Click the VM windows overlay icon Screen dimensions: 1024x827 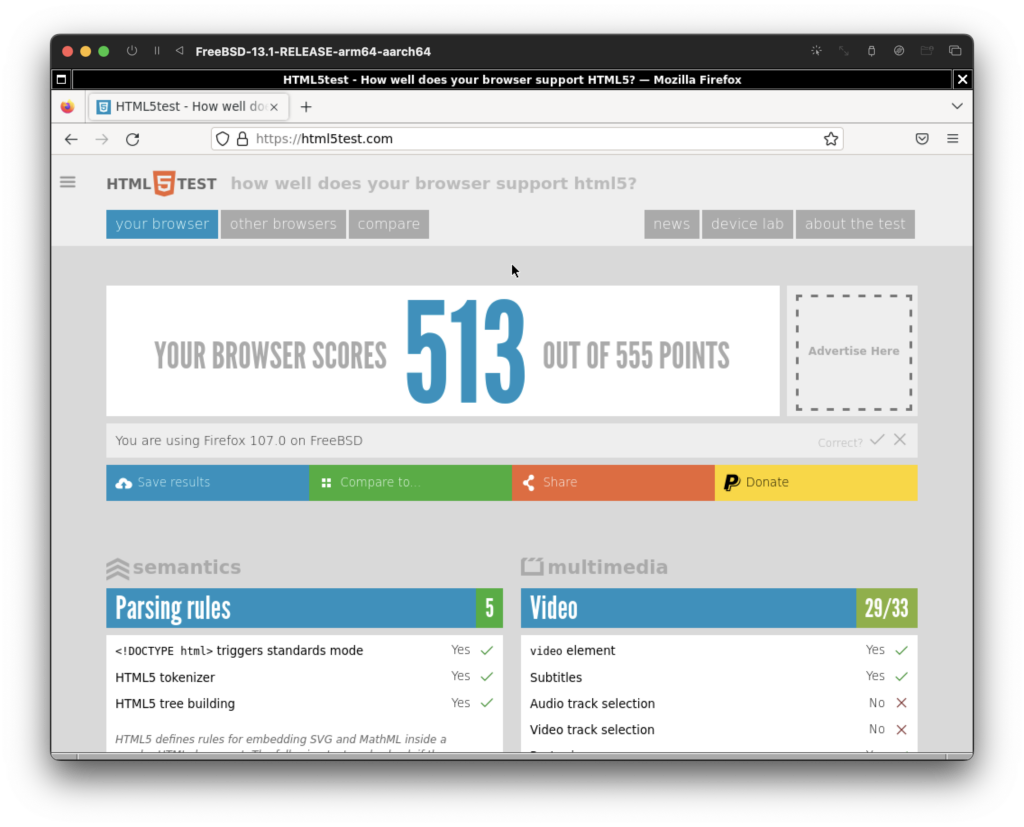[x=955, y=50]
